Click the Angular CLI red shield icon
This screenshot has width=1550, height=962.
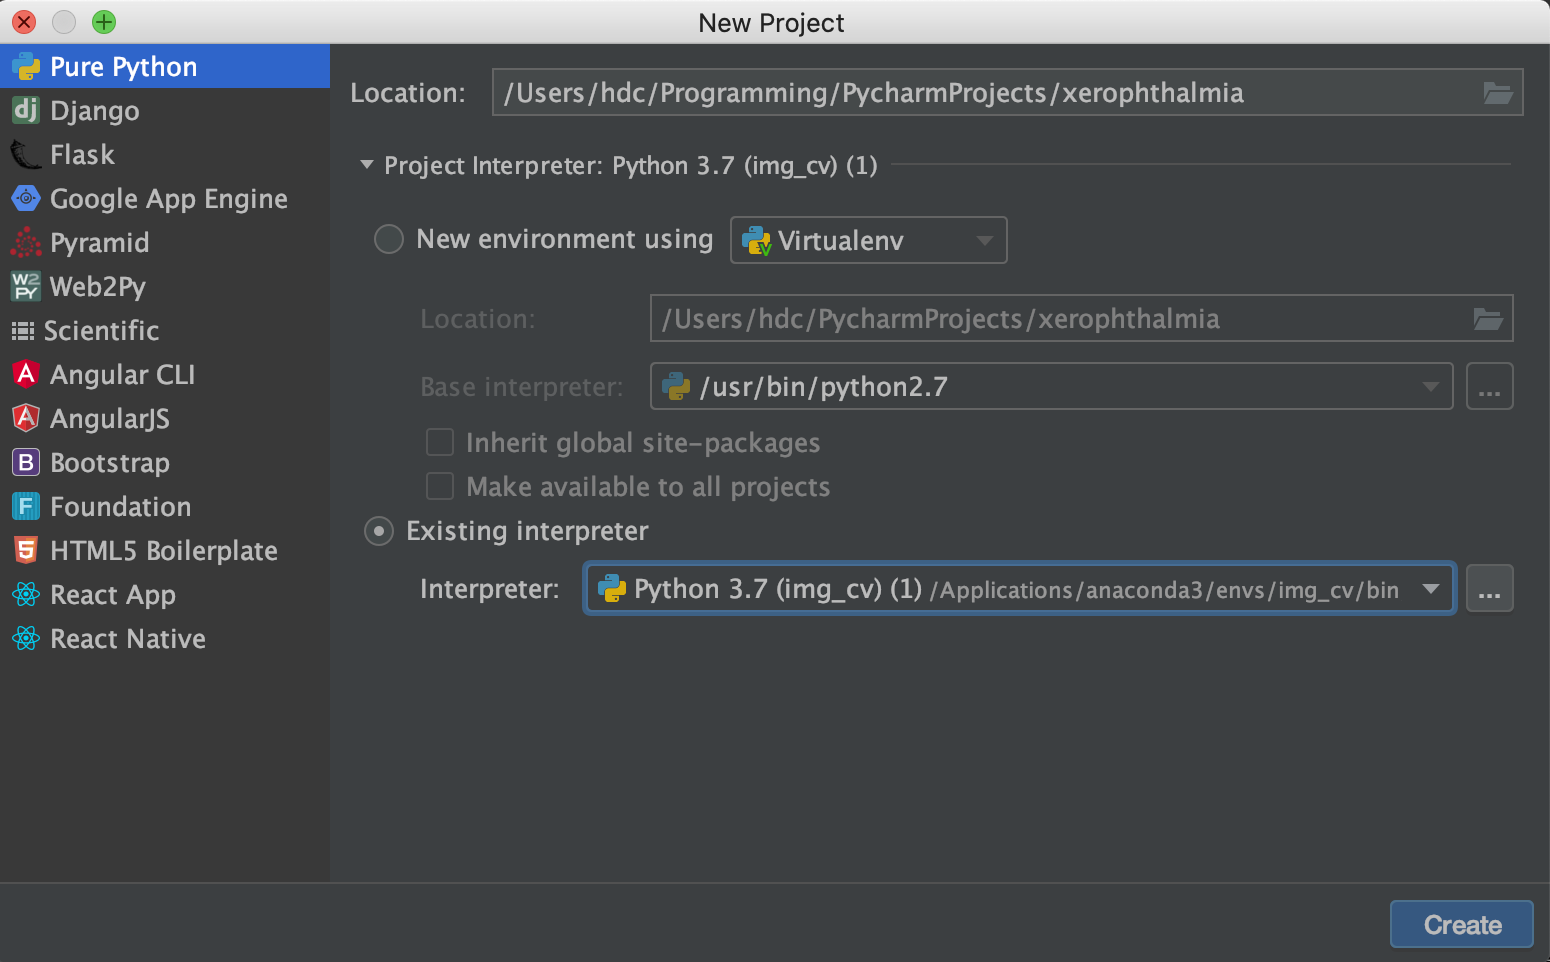pyautogui.click(x=26, y=374)
